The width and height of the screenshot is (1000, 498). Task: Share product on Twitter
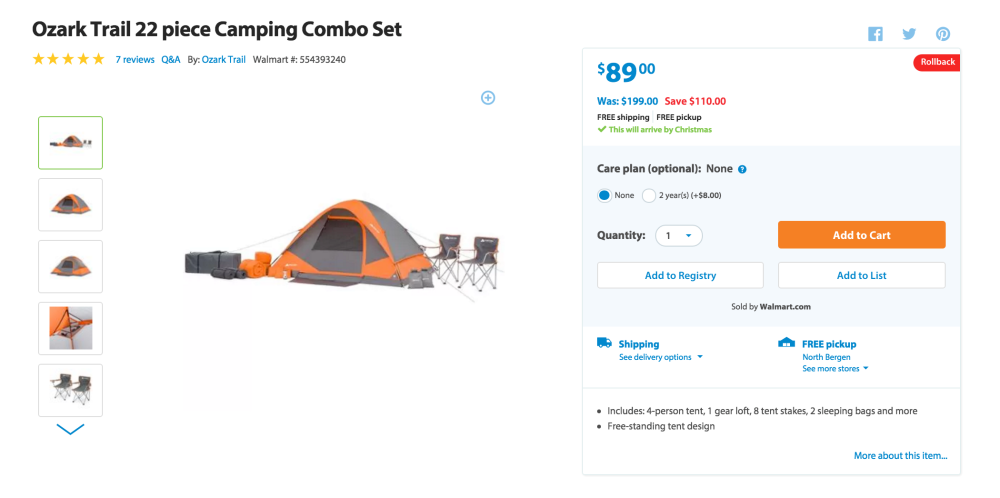click(x=909, y=34)
